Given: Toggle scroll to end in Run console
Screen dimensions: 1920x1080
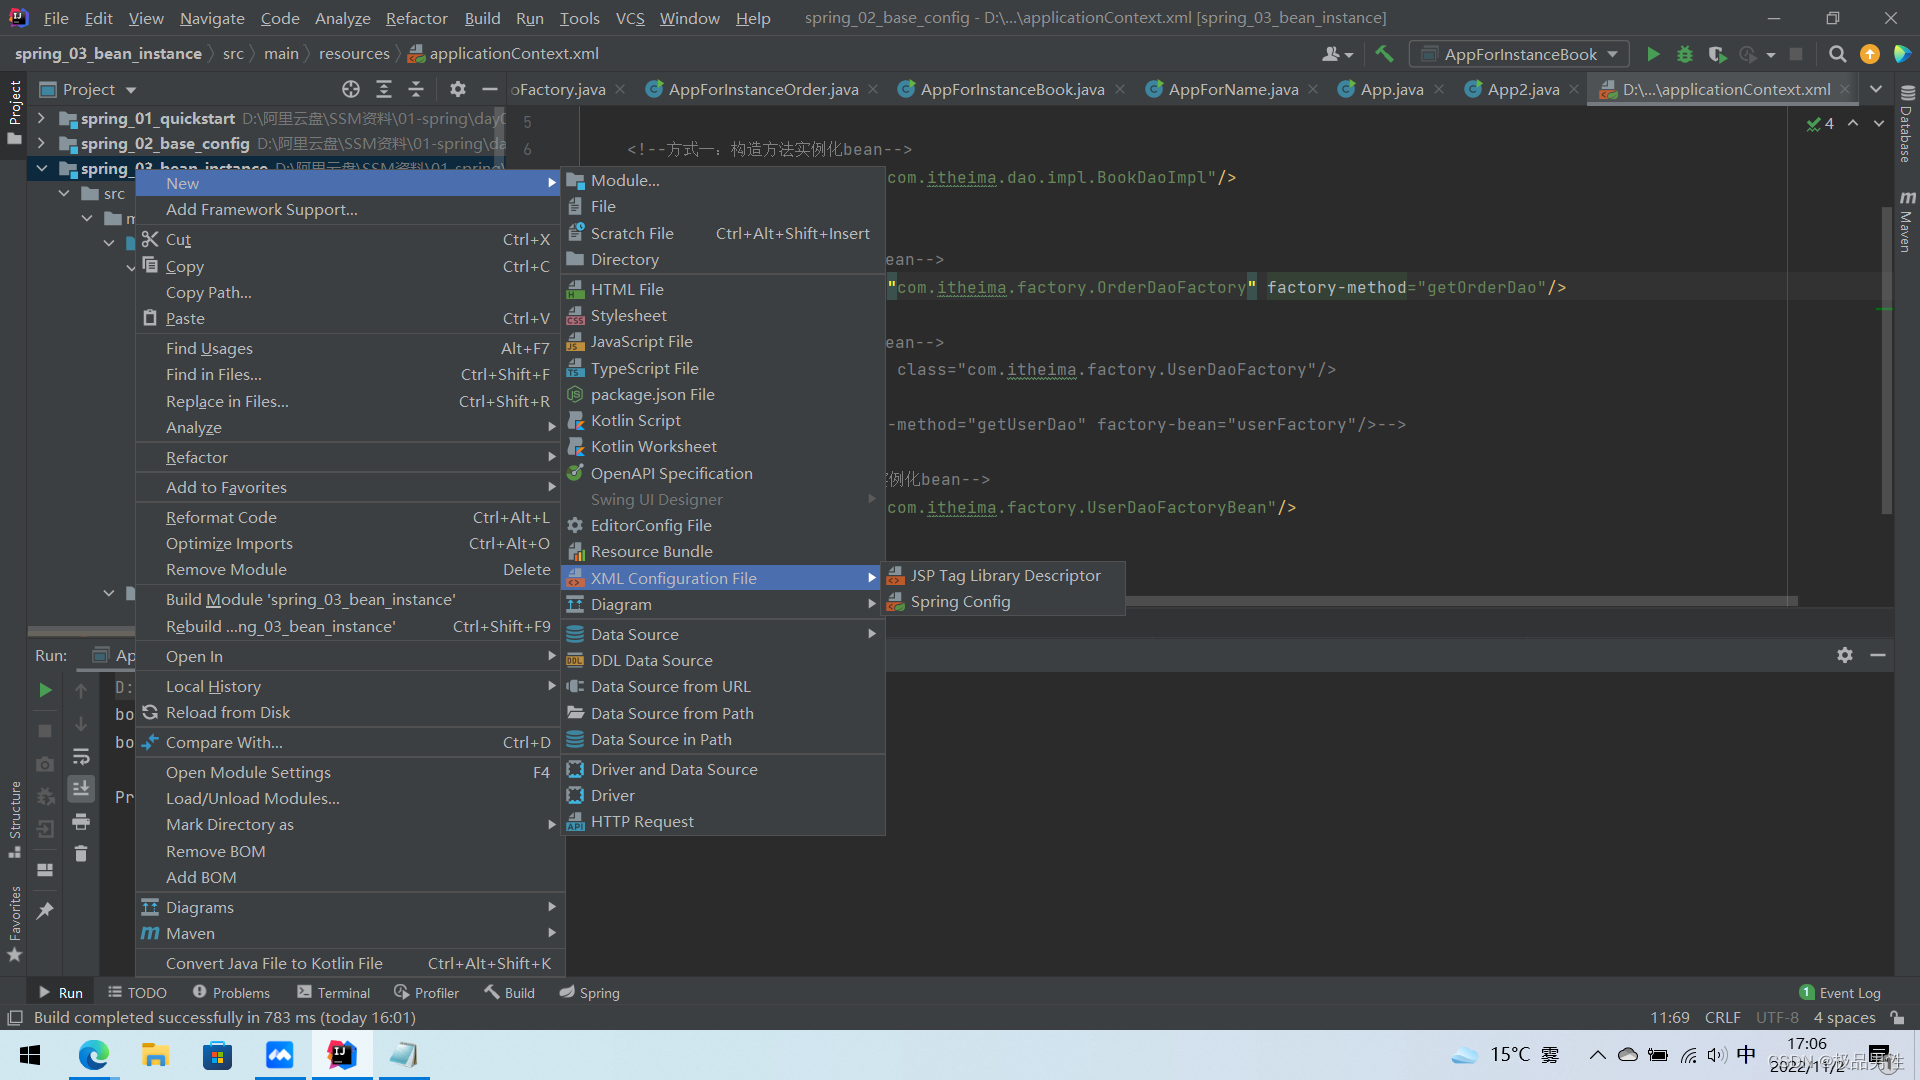Looking at the screenshot, I should point(81,789).
